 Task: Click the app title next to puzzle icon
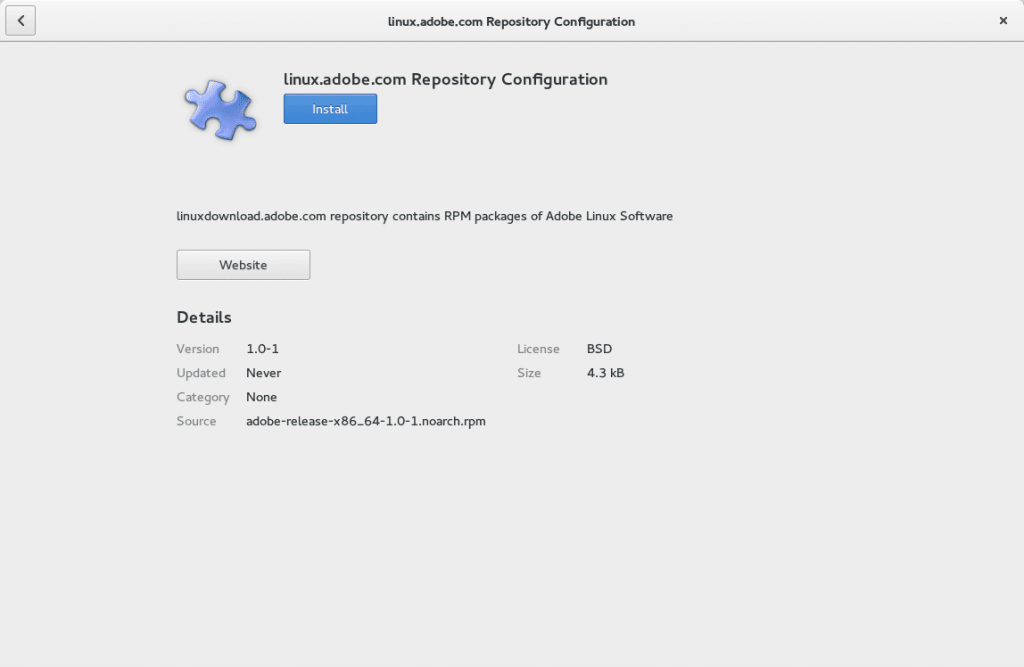click(x=445, y=79)
